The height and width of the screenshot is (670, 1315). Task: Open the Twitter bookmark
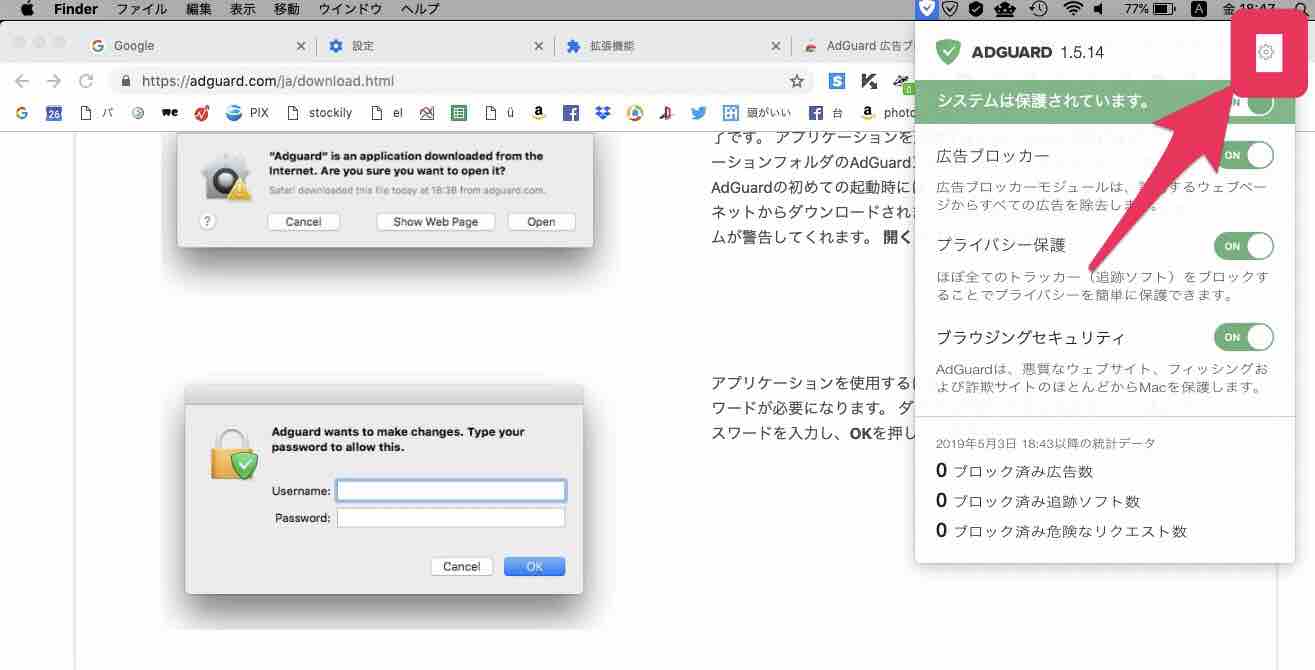click(698, 113)
